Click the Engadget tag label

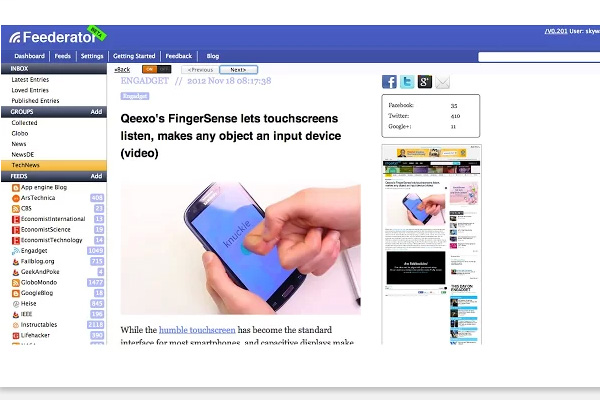(135, 96)
